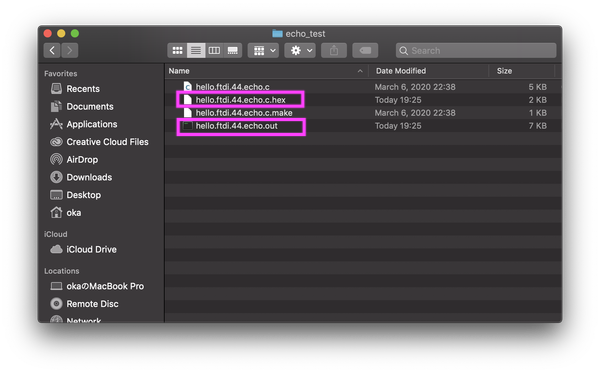Go back with the left arrow button
600x373 pixels.
(x=52, y=50)
